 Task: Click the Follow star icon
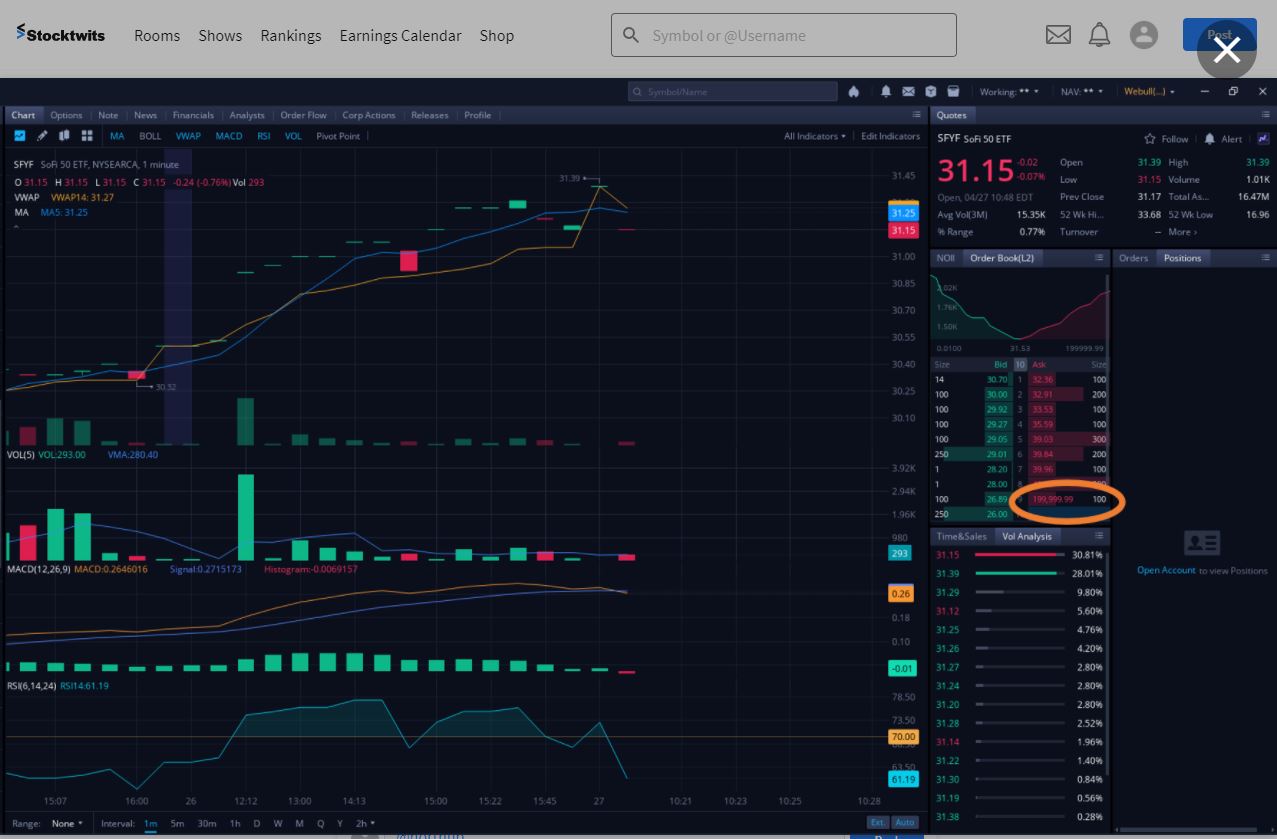(1150, 139)
